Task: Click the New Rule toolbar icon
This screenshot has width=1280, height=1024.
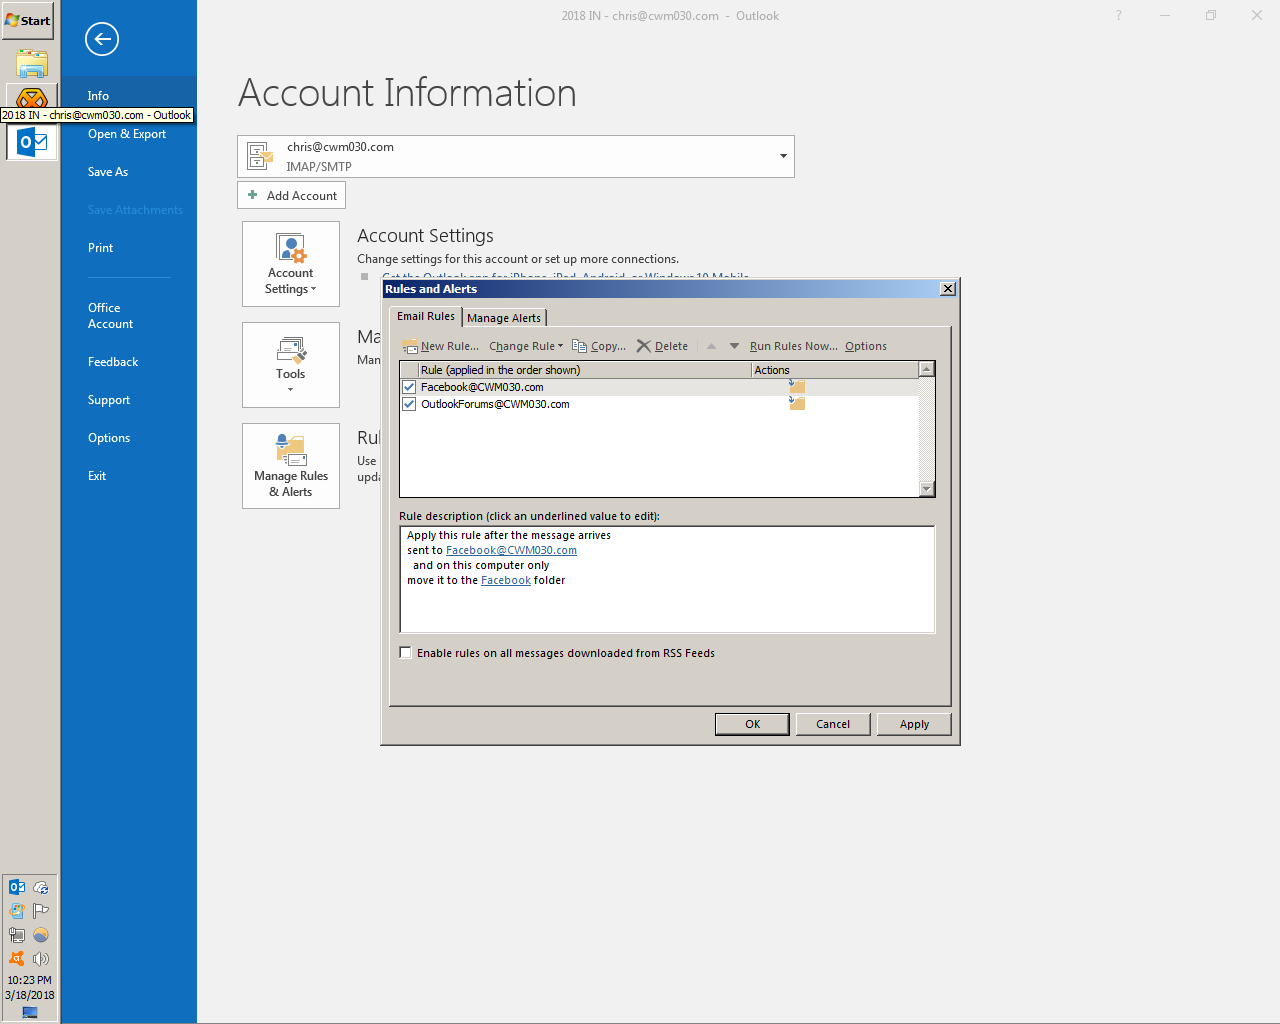Action: (x=410, y=346)
